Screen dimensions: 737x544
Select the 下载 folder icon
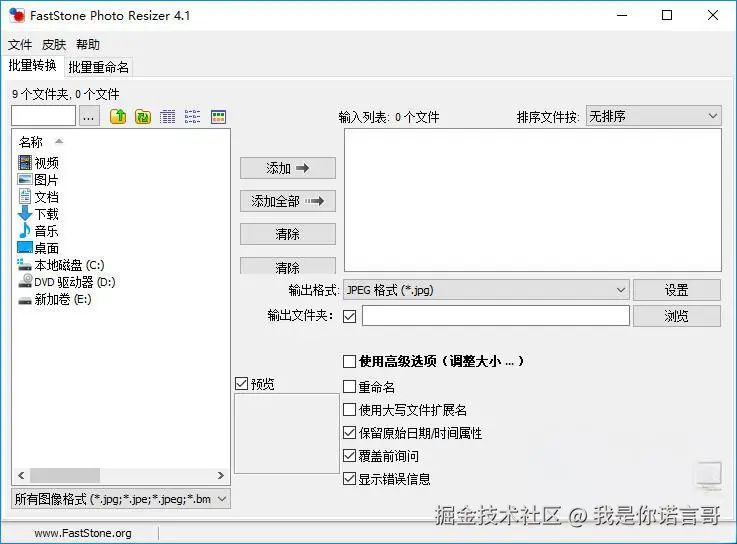click(x=25, y=213)
